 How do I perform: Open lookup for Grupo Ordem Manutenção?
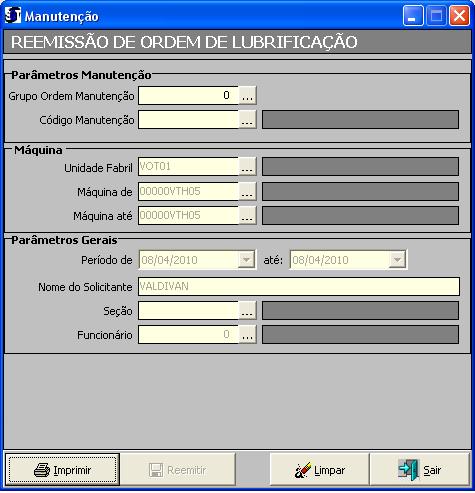coord(247,96)
